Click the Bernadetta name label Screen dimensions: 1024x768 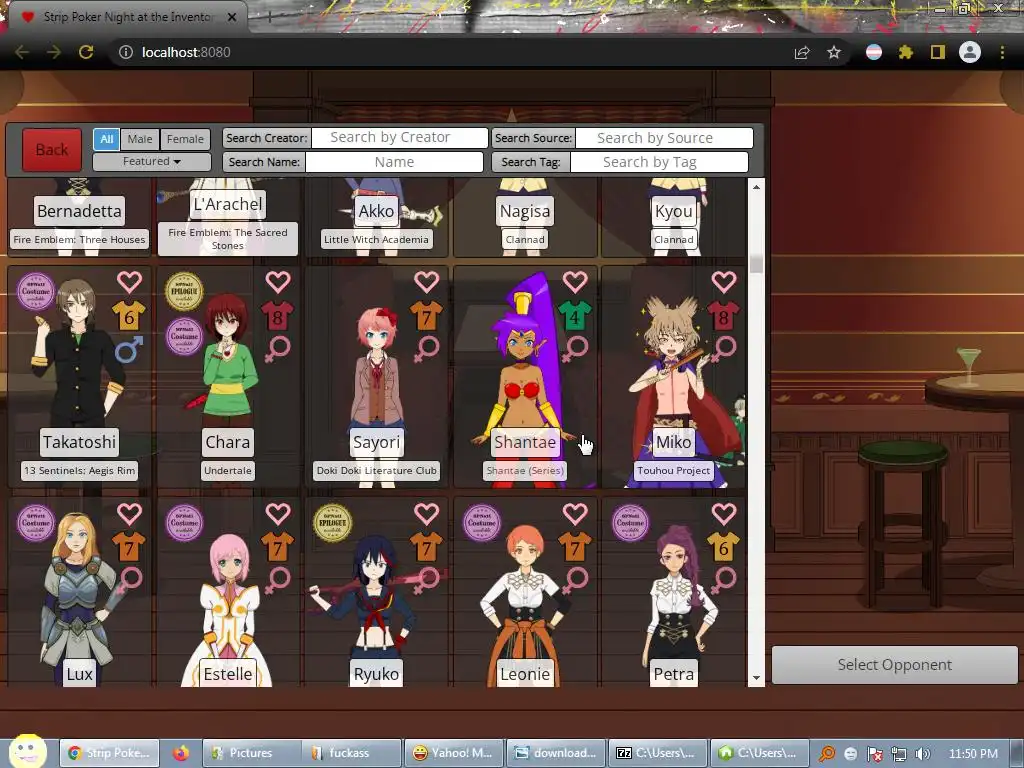[x=79, y=211]
